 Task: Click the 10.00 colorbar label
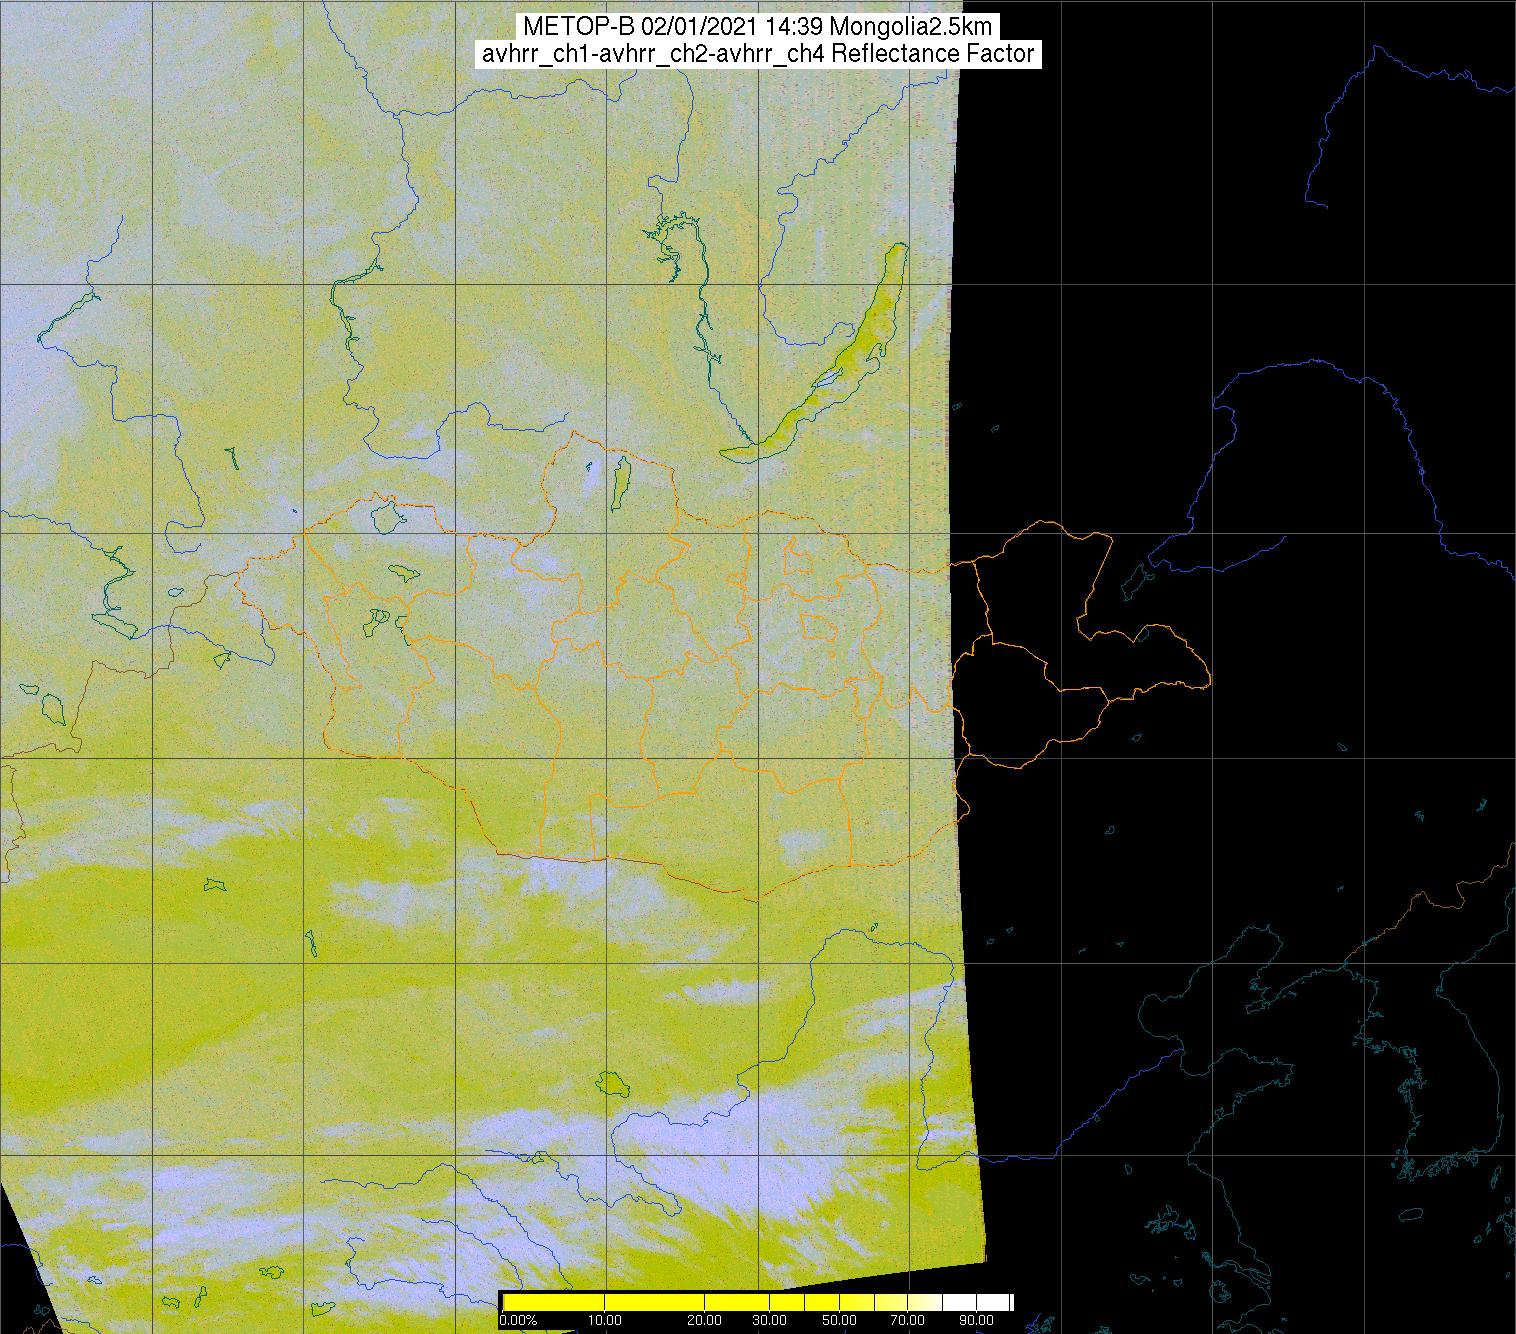pyautogui.click(x=605, y=1320)
